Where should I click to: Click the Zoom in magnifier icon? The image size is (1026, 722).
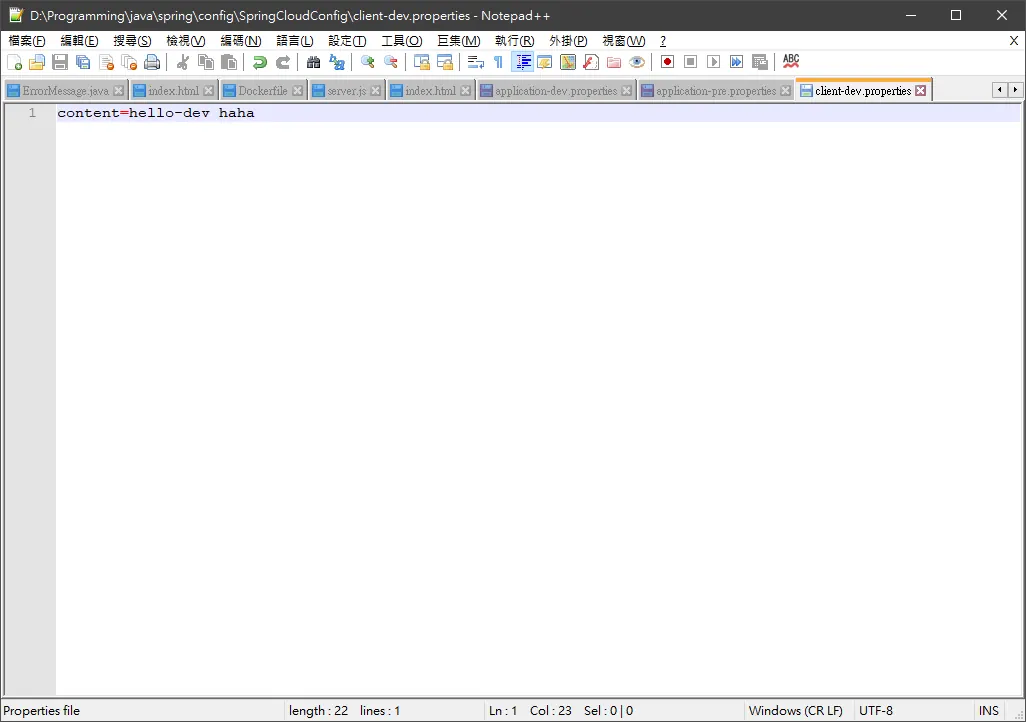point(368,62)
